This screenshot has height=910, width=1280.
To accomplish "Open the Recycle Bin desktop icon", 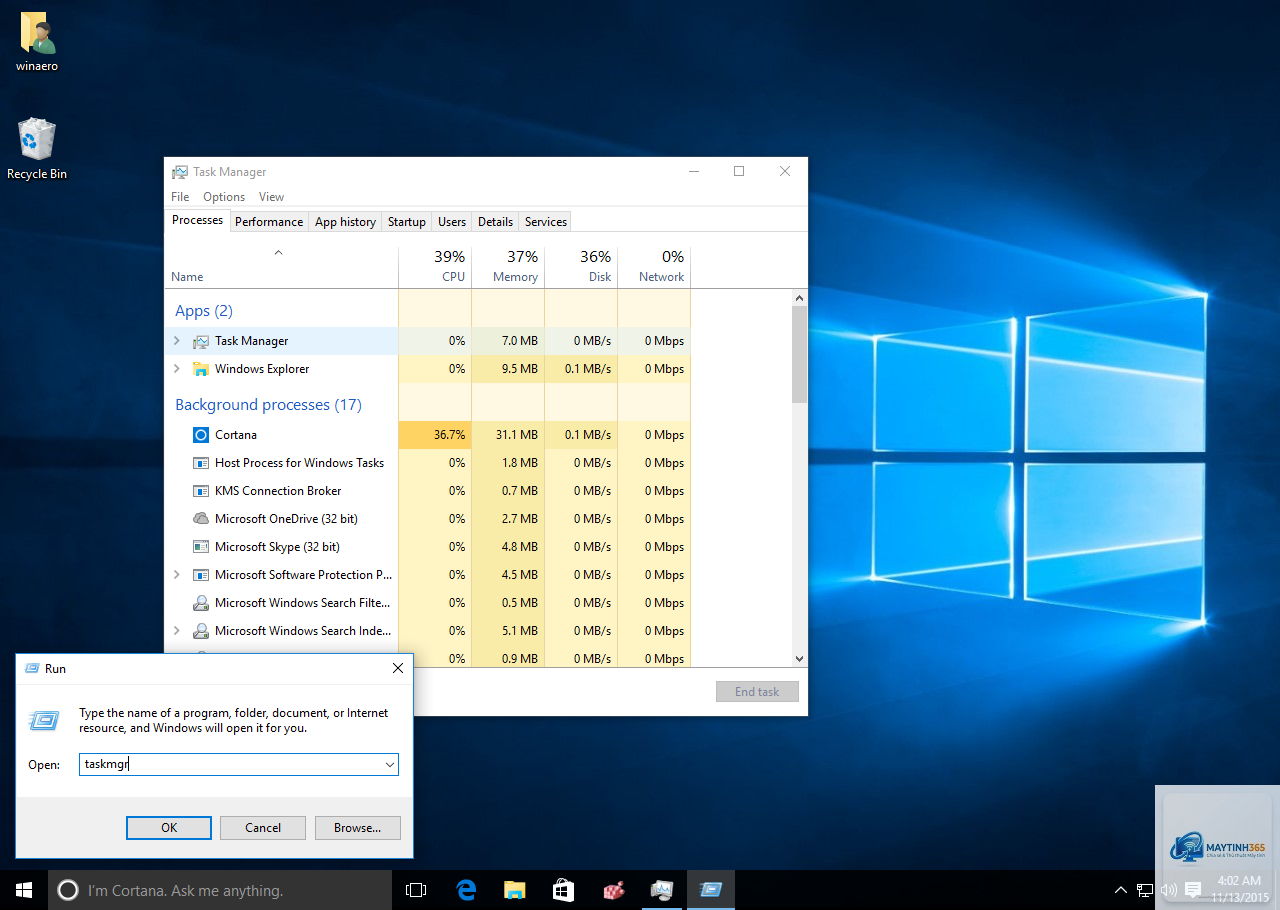I will coord(37,149).
